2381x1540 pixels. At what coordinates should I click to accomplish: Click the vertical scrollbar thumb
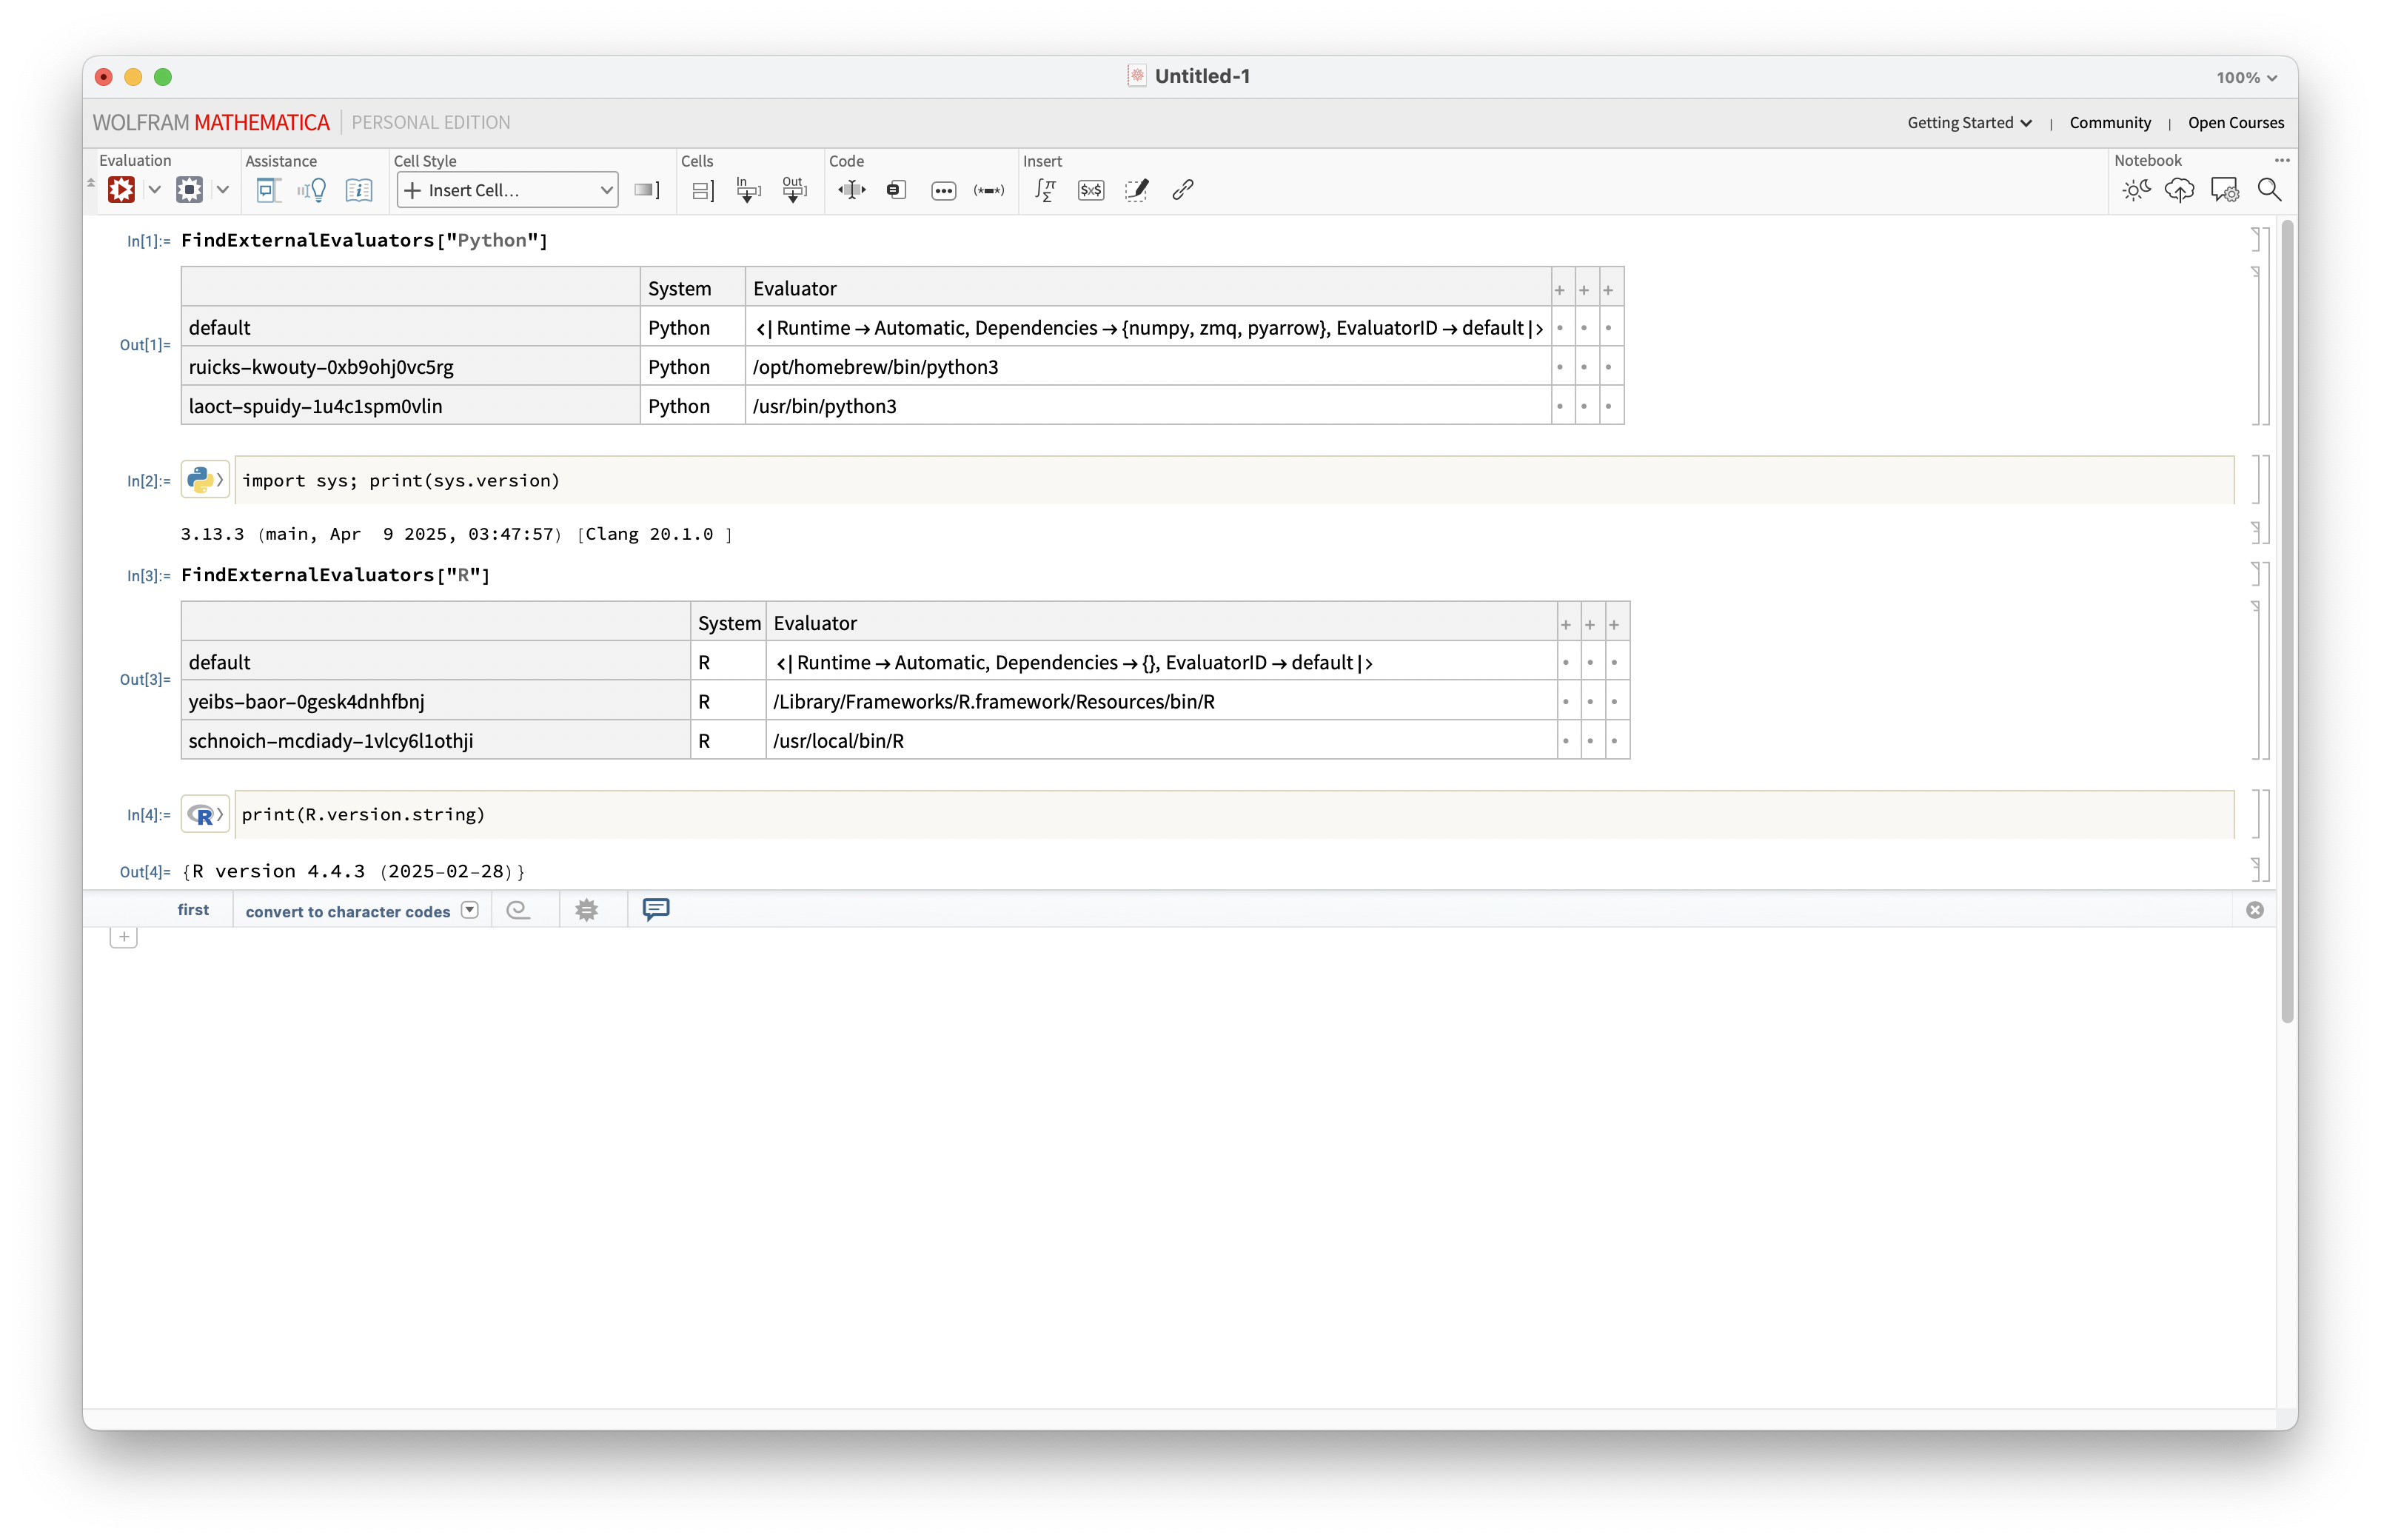(2287, 620)
